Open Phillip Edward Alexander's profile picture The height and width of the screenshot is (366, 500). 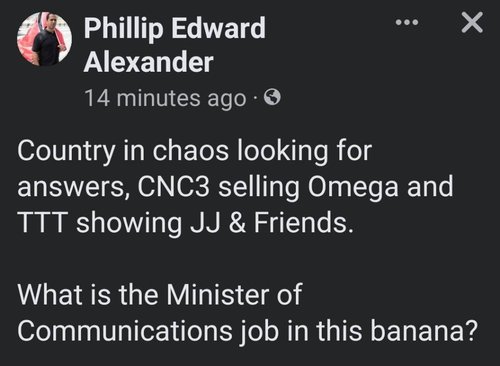(44, 39)
